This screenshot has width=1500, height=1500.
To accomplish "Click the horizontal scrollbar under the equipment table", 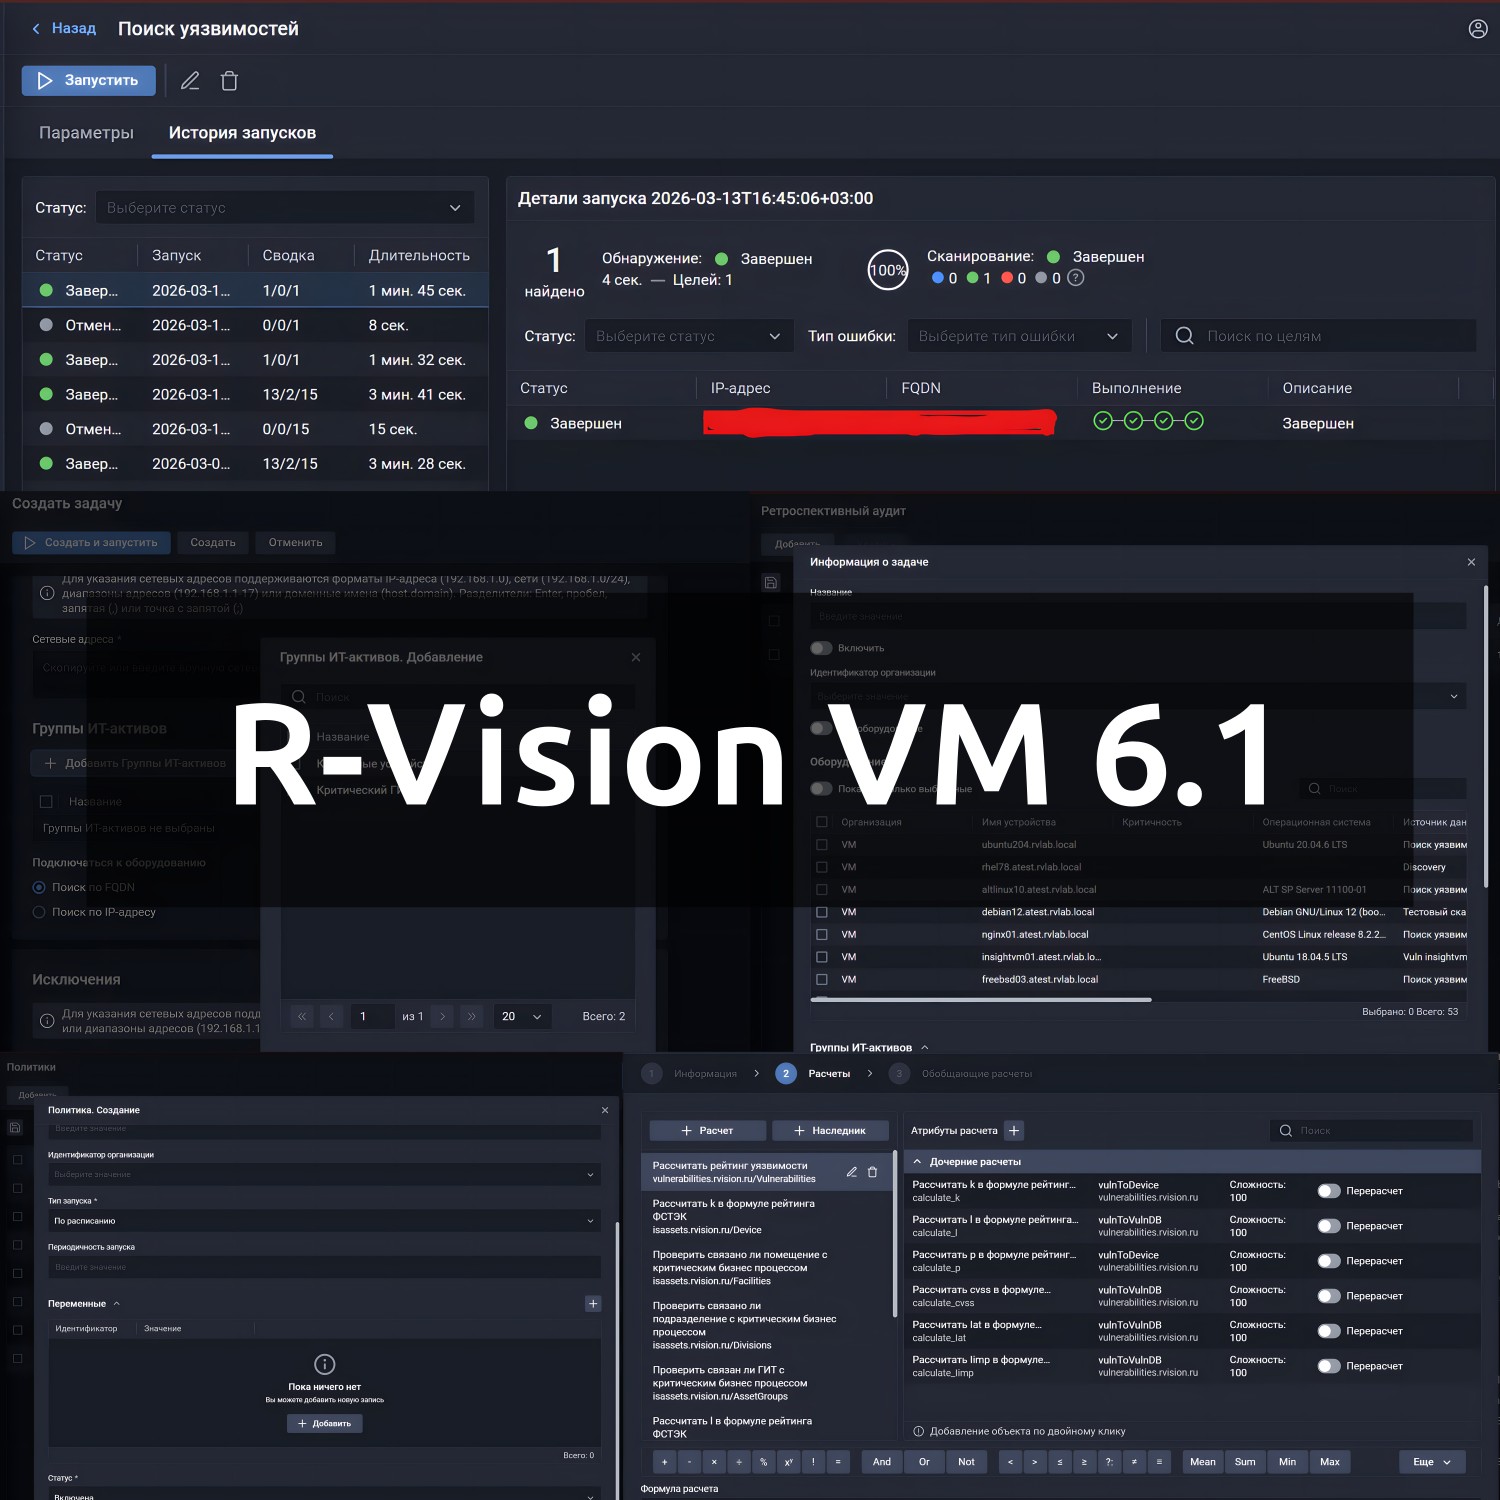I will coord(980,999).
